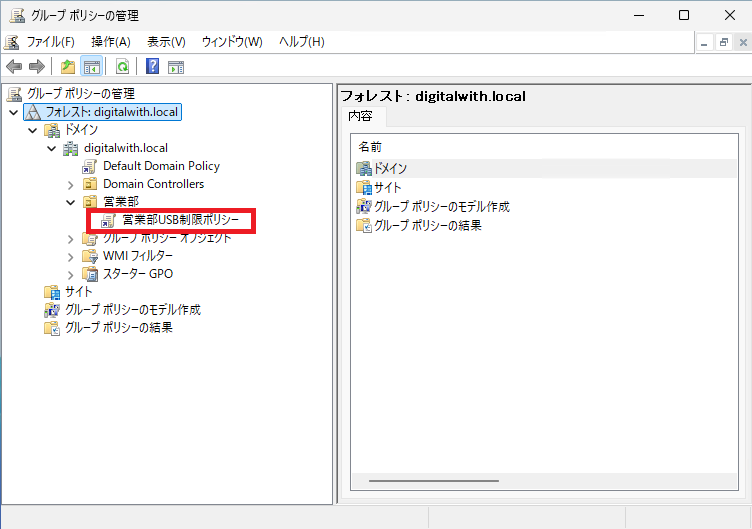Click the horizontal scrollbar in contents pane

click(434, 481)
